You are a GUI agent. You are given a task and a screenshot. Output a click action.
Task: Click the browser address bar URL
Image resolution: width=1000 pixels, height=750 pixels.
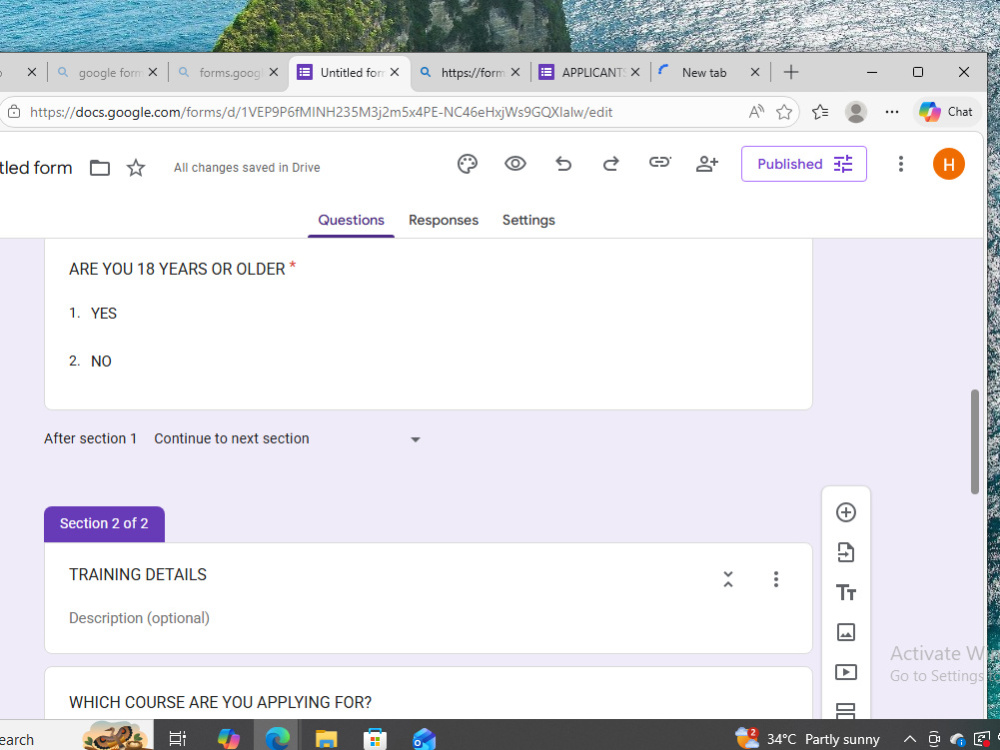click(x=321, y=112)
